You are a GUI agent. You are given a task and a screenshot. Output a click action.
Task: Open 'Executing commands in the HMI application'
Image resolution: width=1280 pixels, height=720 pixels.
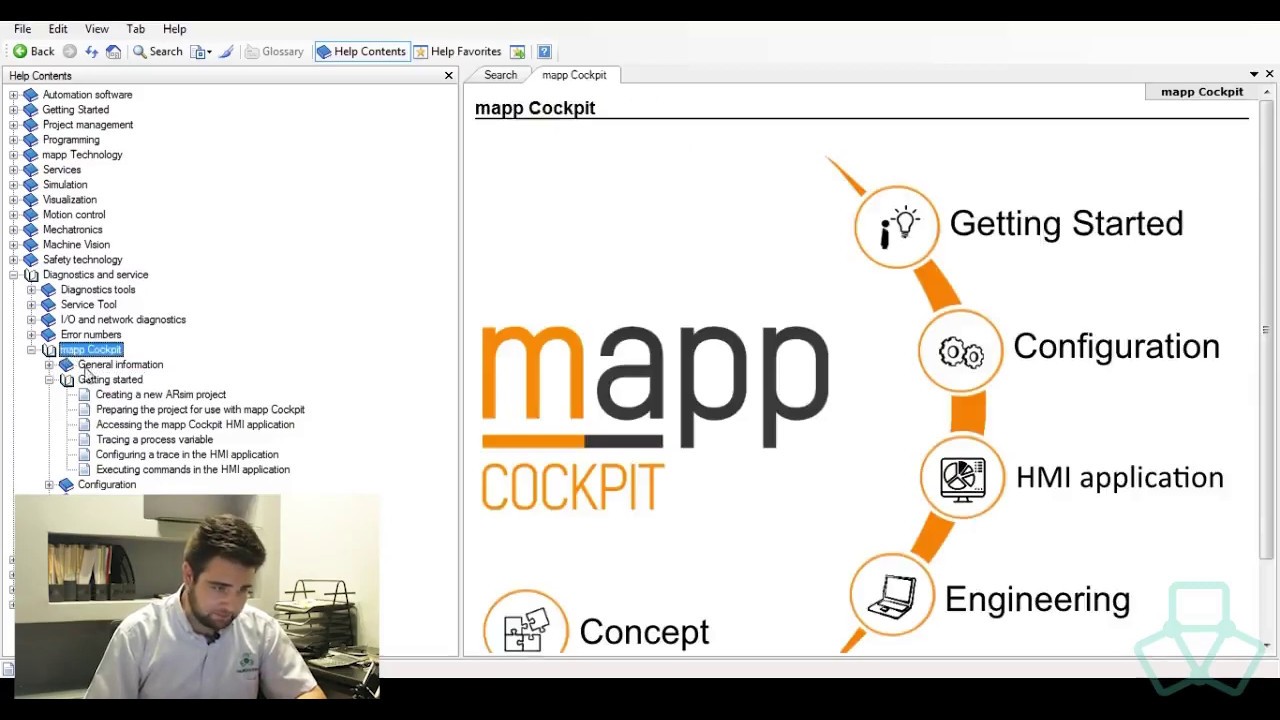tap(193, 470)
